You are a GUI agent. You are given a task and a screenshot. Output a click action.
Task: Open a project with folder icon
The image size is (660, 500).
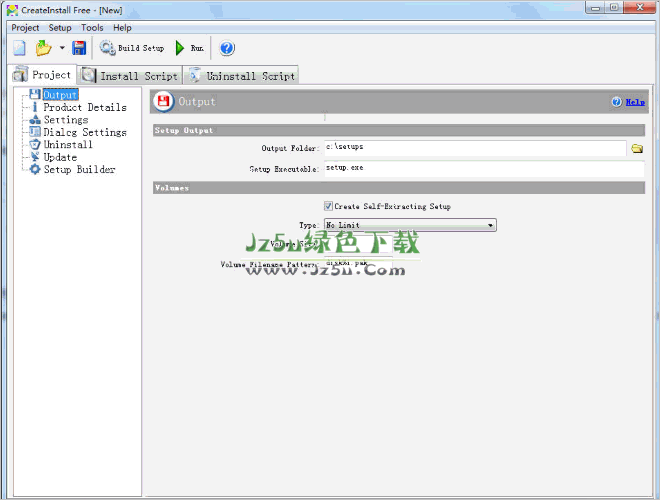43,48
